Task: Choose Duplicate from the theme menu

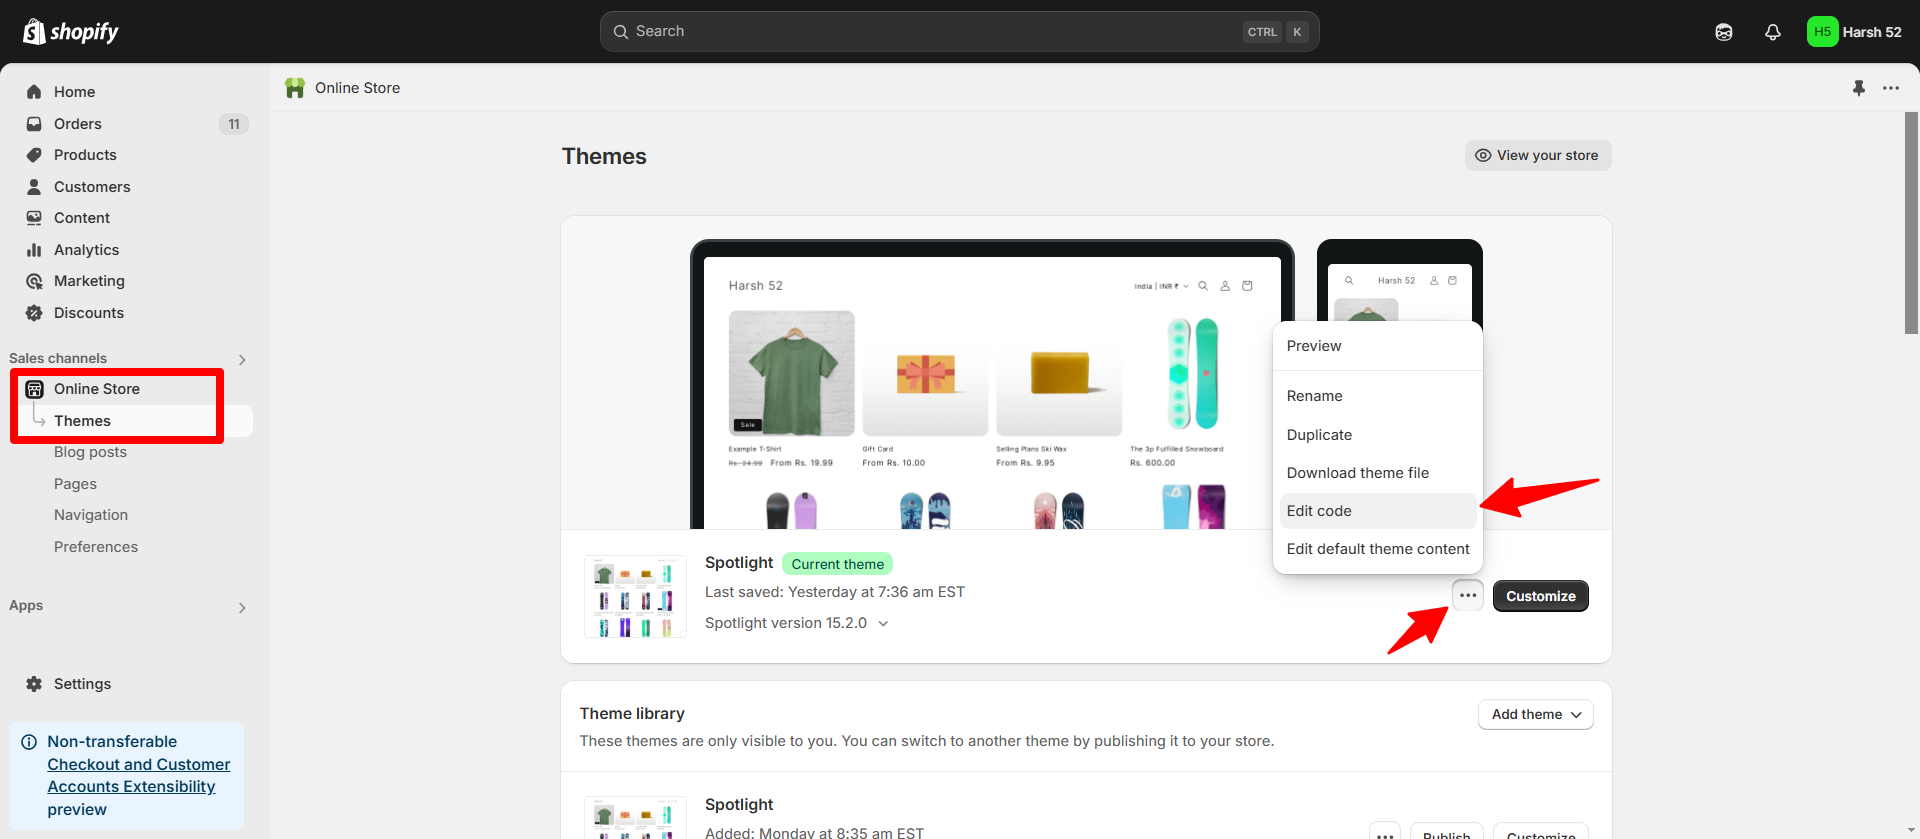Action: click(x=1378, y=435)
